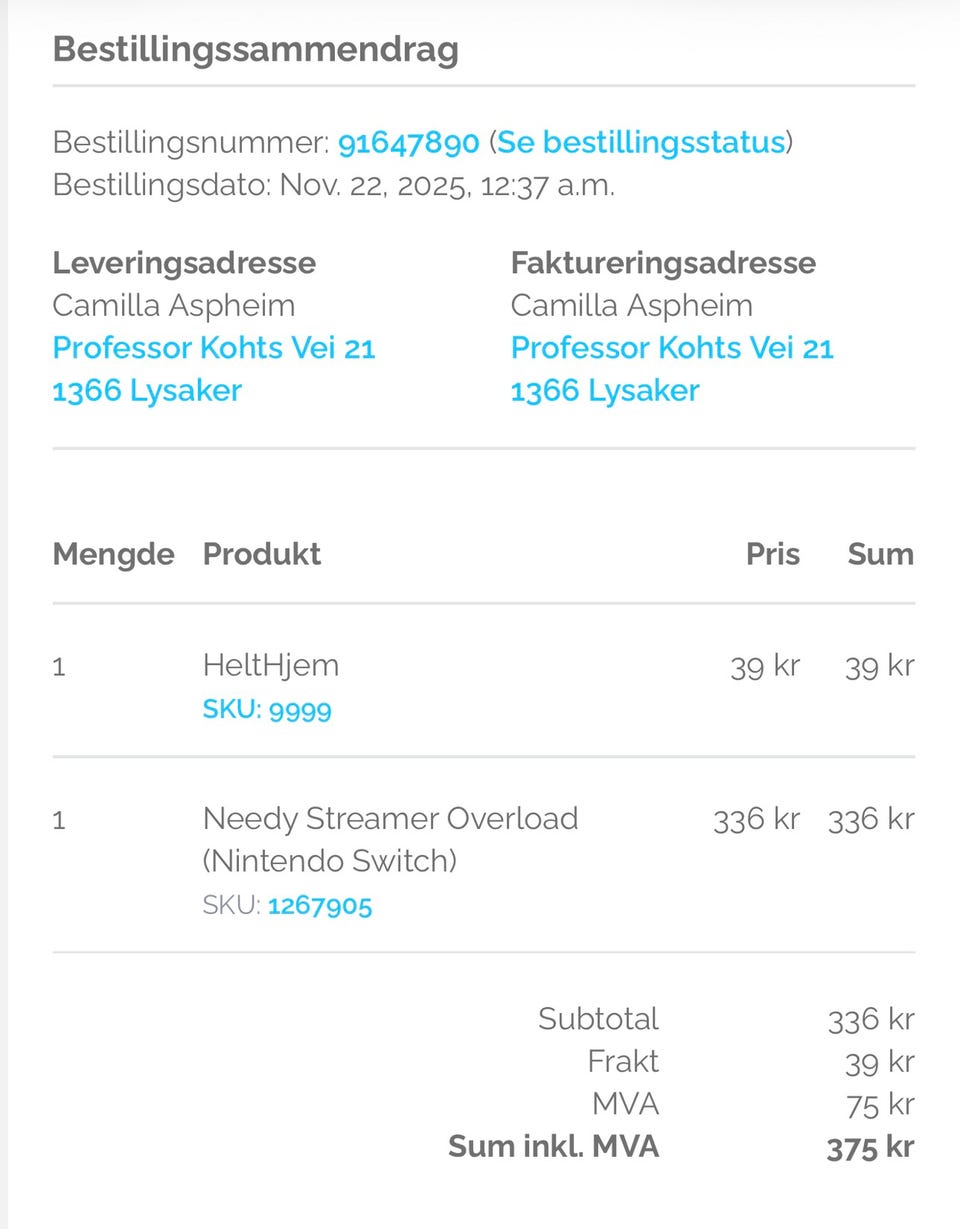Click the Mengde column header

113,554
